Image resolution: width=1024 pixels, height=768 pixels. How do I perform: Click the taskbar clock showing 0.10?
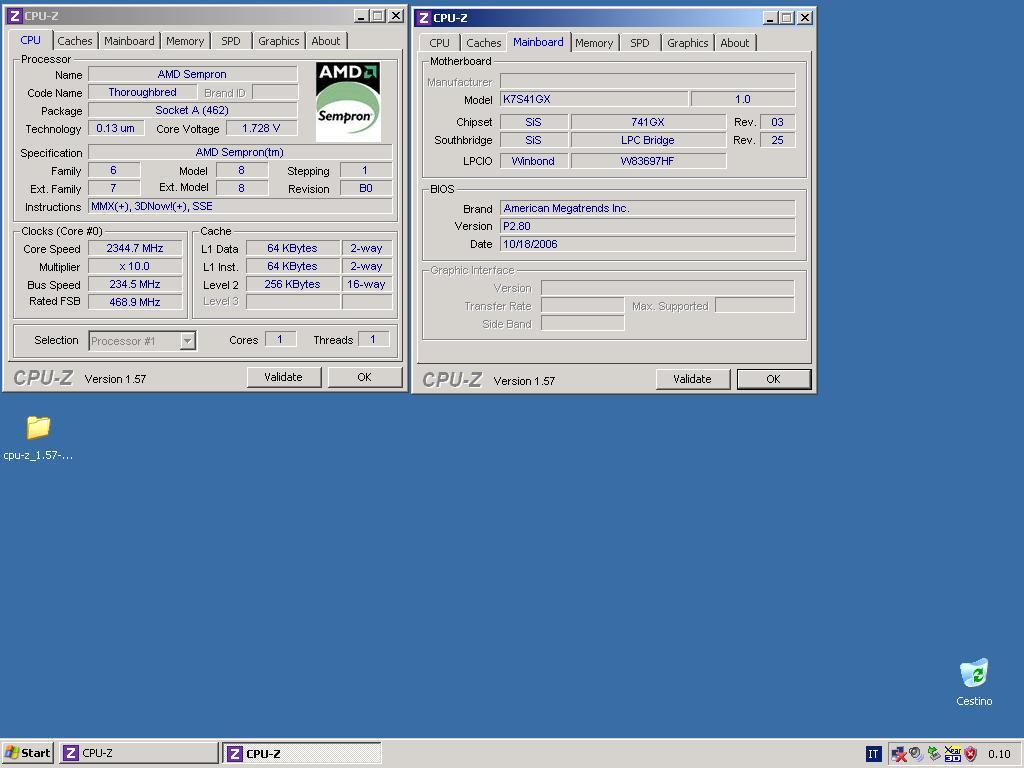(999, 754)
